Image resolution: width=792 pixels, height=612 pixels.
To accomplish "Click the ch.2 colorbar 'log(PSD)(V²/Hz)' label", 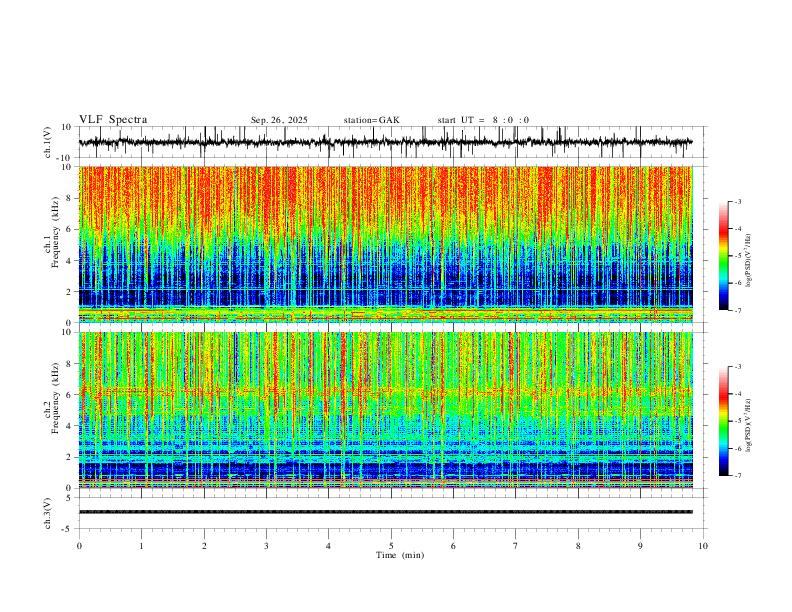I will pyautogui.click(x=748, y=425).
